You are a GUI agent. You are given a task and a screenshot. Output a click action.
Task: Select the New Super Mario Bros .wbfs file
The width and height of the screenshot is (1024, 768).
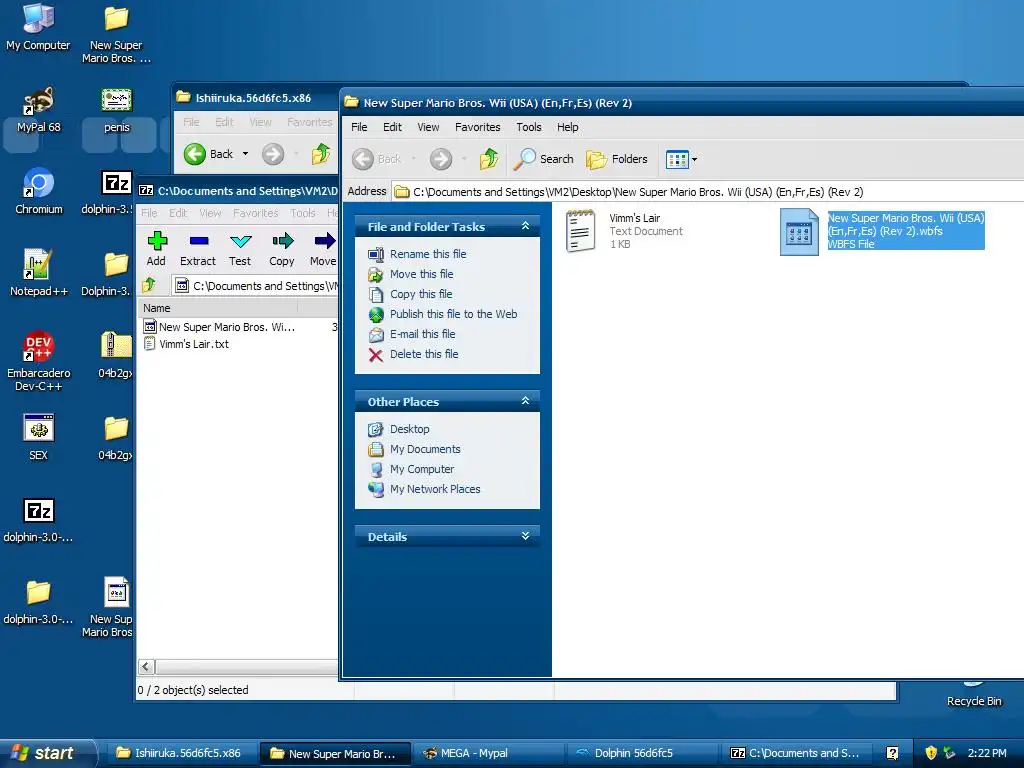click(x=882, y=231)
